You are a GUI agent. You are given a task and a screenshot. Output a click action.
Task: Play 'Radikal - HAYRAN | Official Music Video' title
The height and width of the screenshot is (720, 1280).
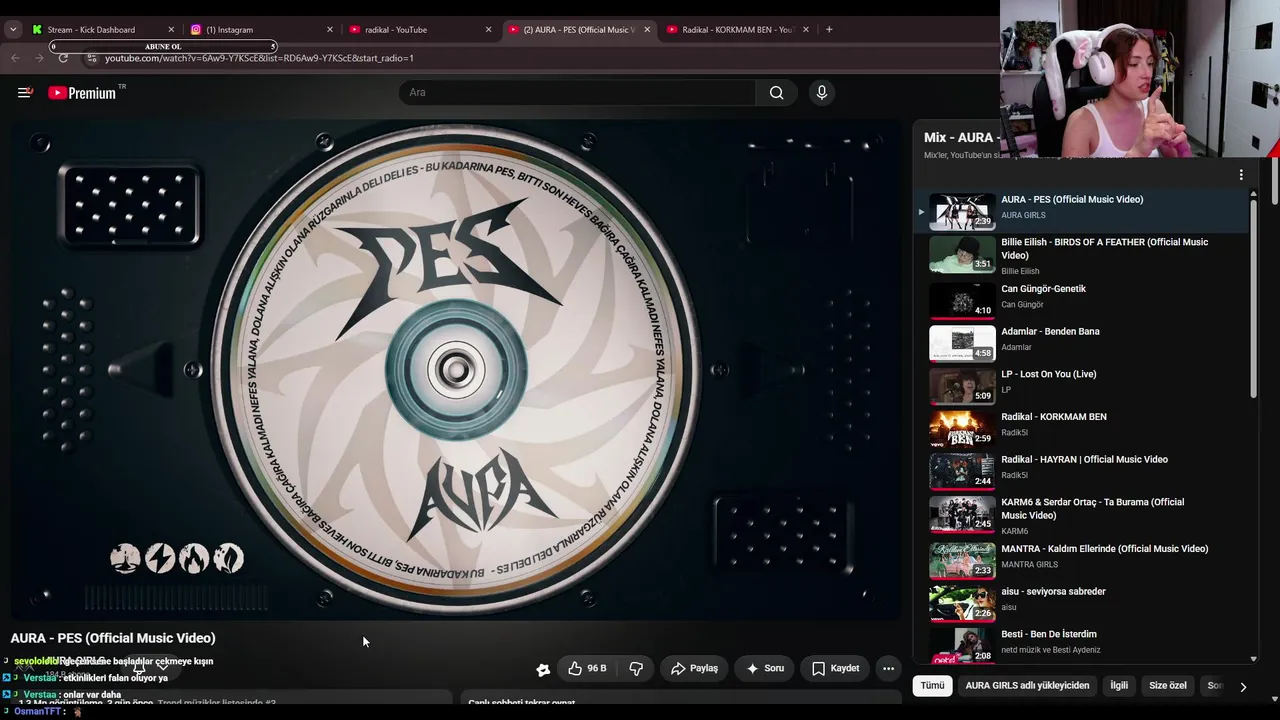pos(1084,460)
